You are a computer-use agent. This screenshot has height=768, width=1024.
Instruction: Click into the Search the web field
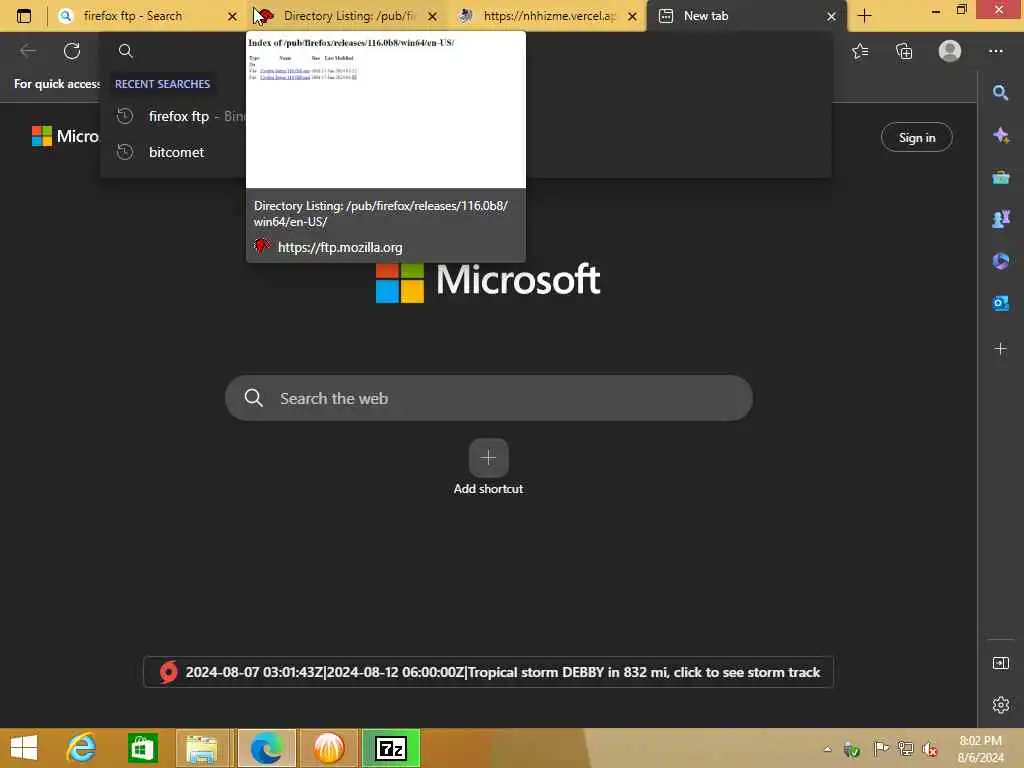pos(488,398)
